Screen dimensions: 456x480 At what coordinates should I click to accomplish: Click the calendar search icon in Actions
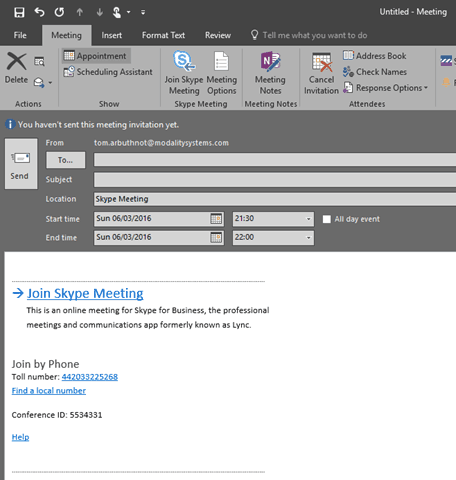[39, 61]
